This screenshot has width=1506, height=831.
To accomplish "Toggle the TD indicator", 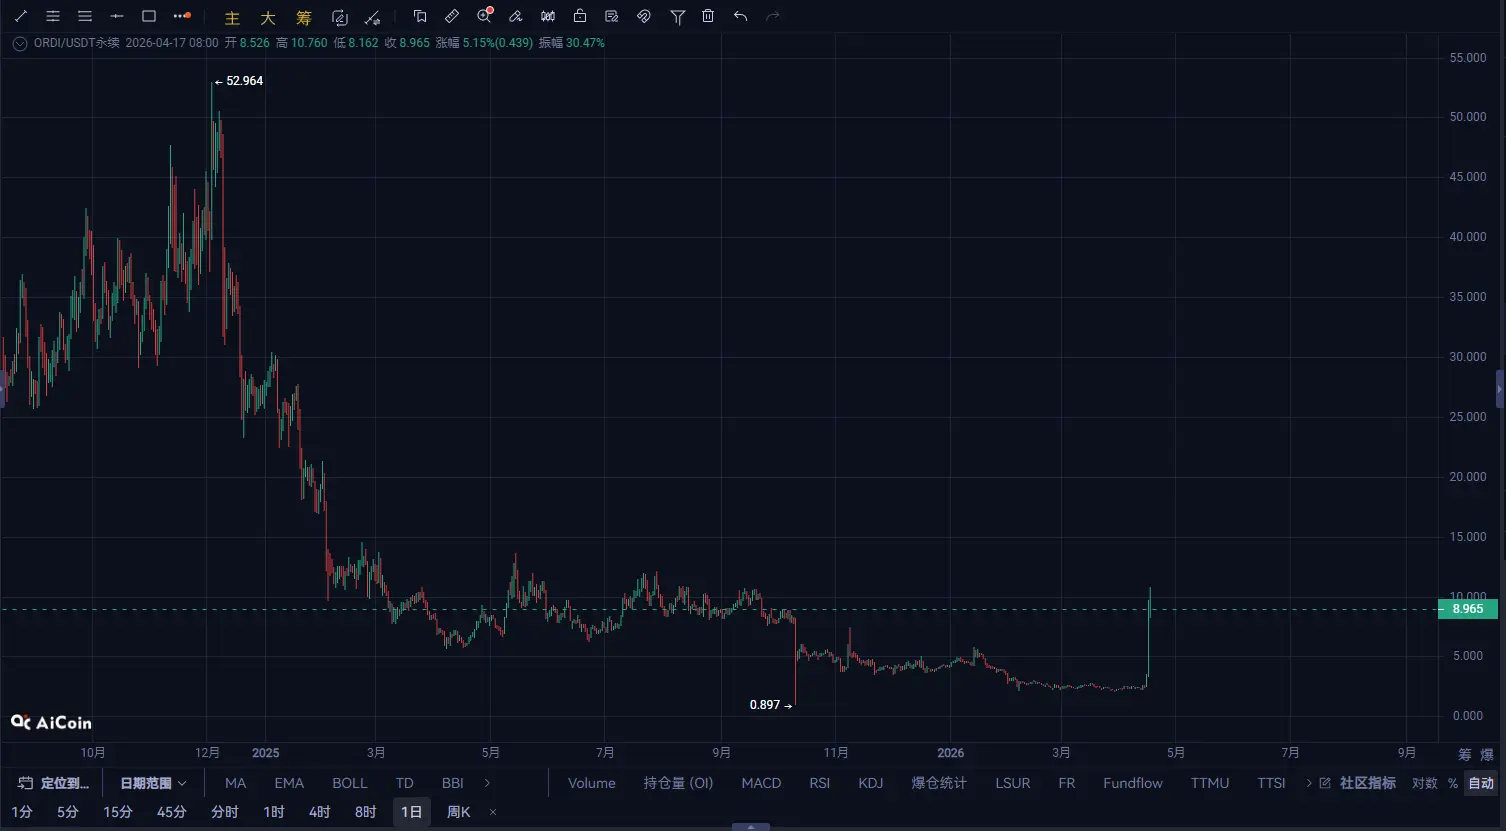I will [x=404, y=783].
